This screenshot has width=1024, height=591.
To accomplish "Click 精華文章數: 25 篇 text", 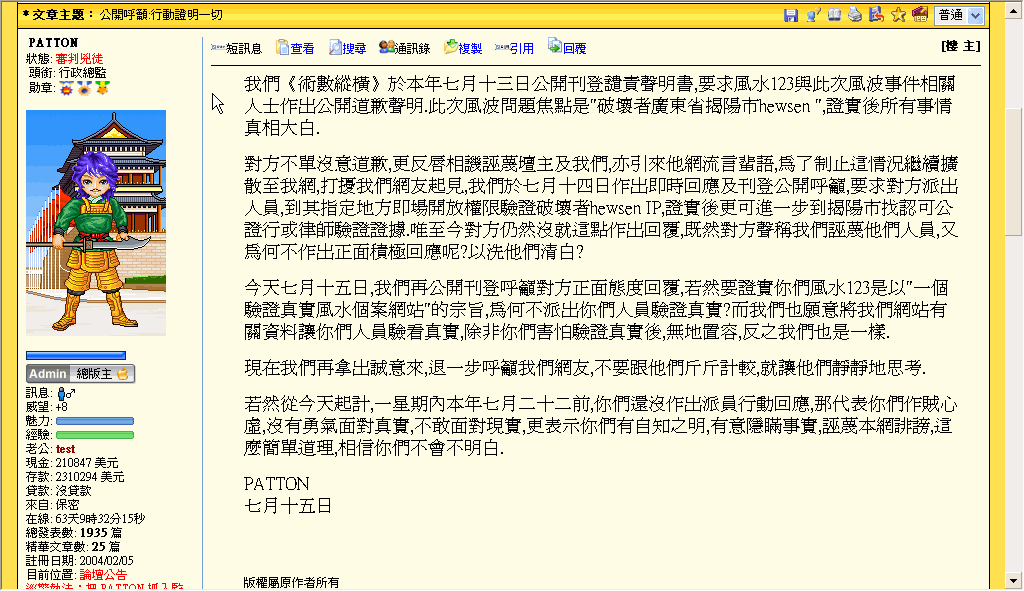I will point(72,547).
